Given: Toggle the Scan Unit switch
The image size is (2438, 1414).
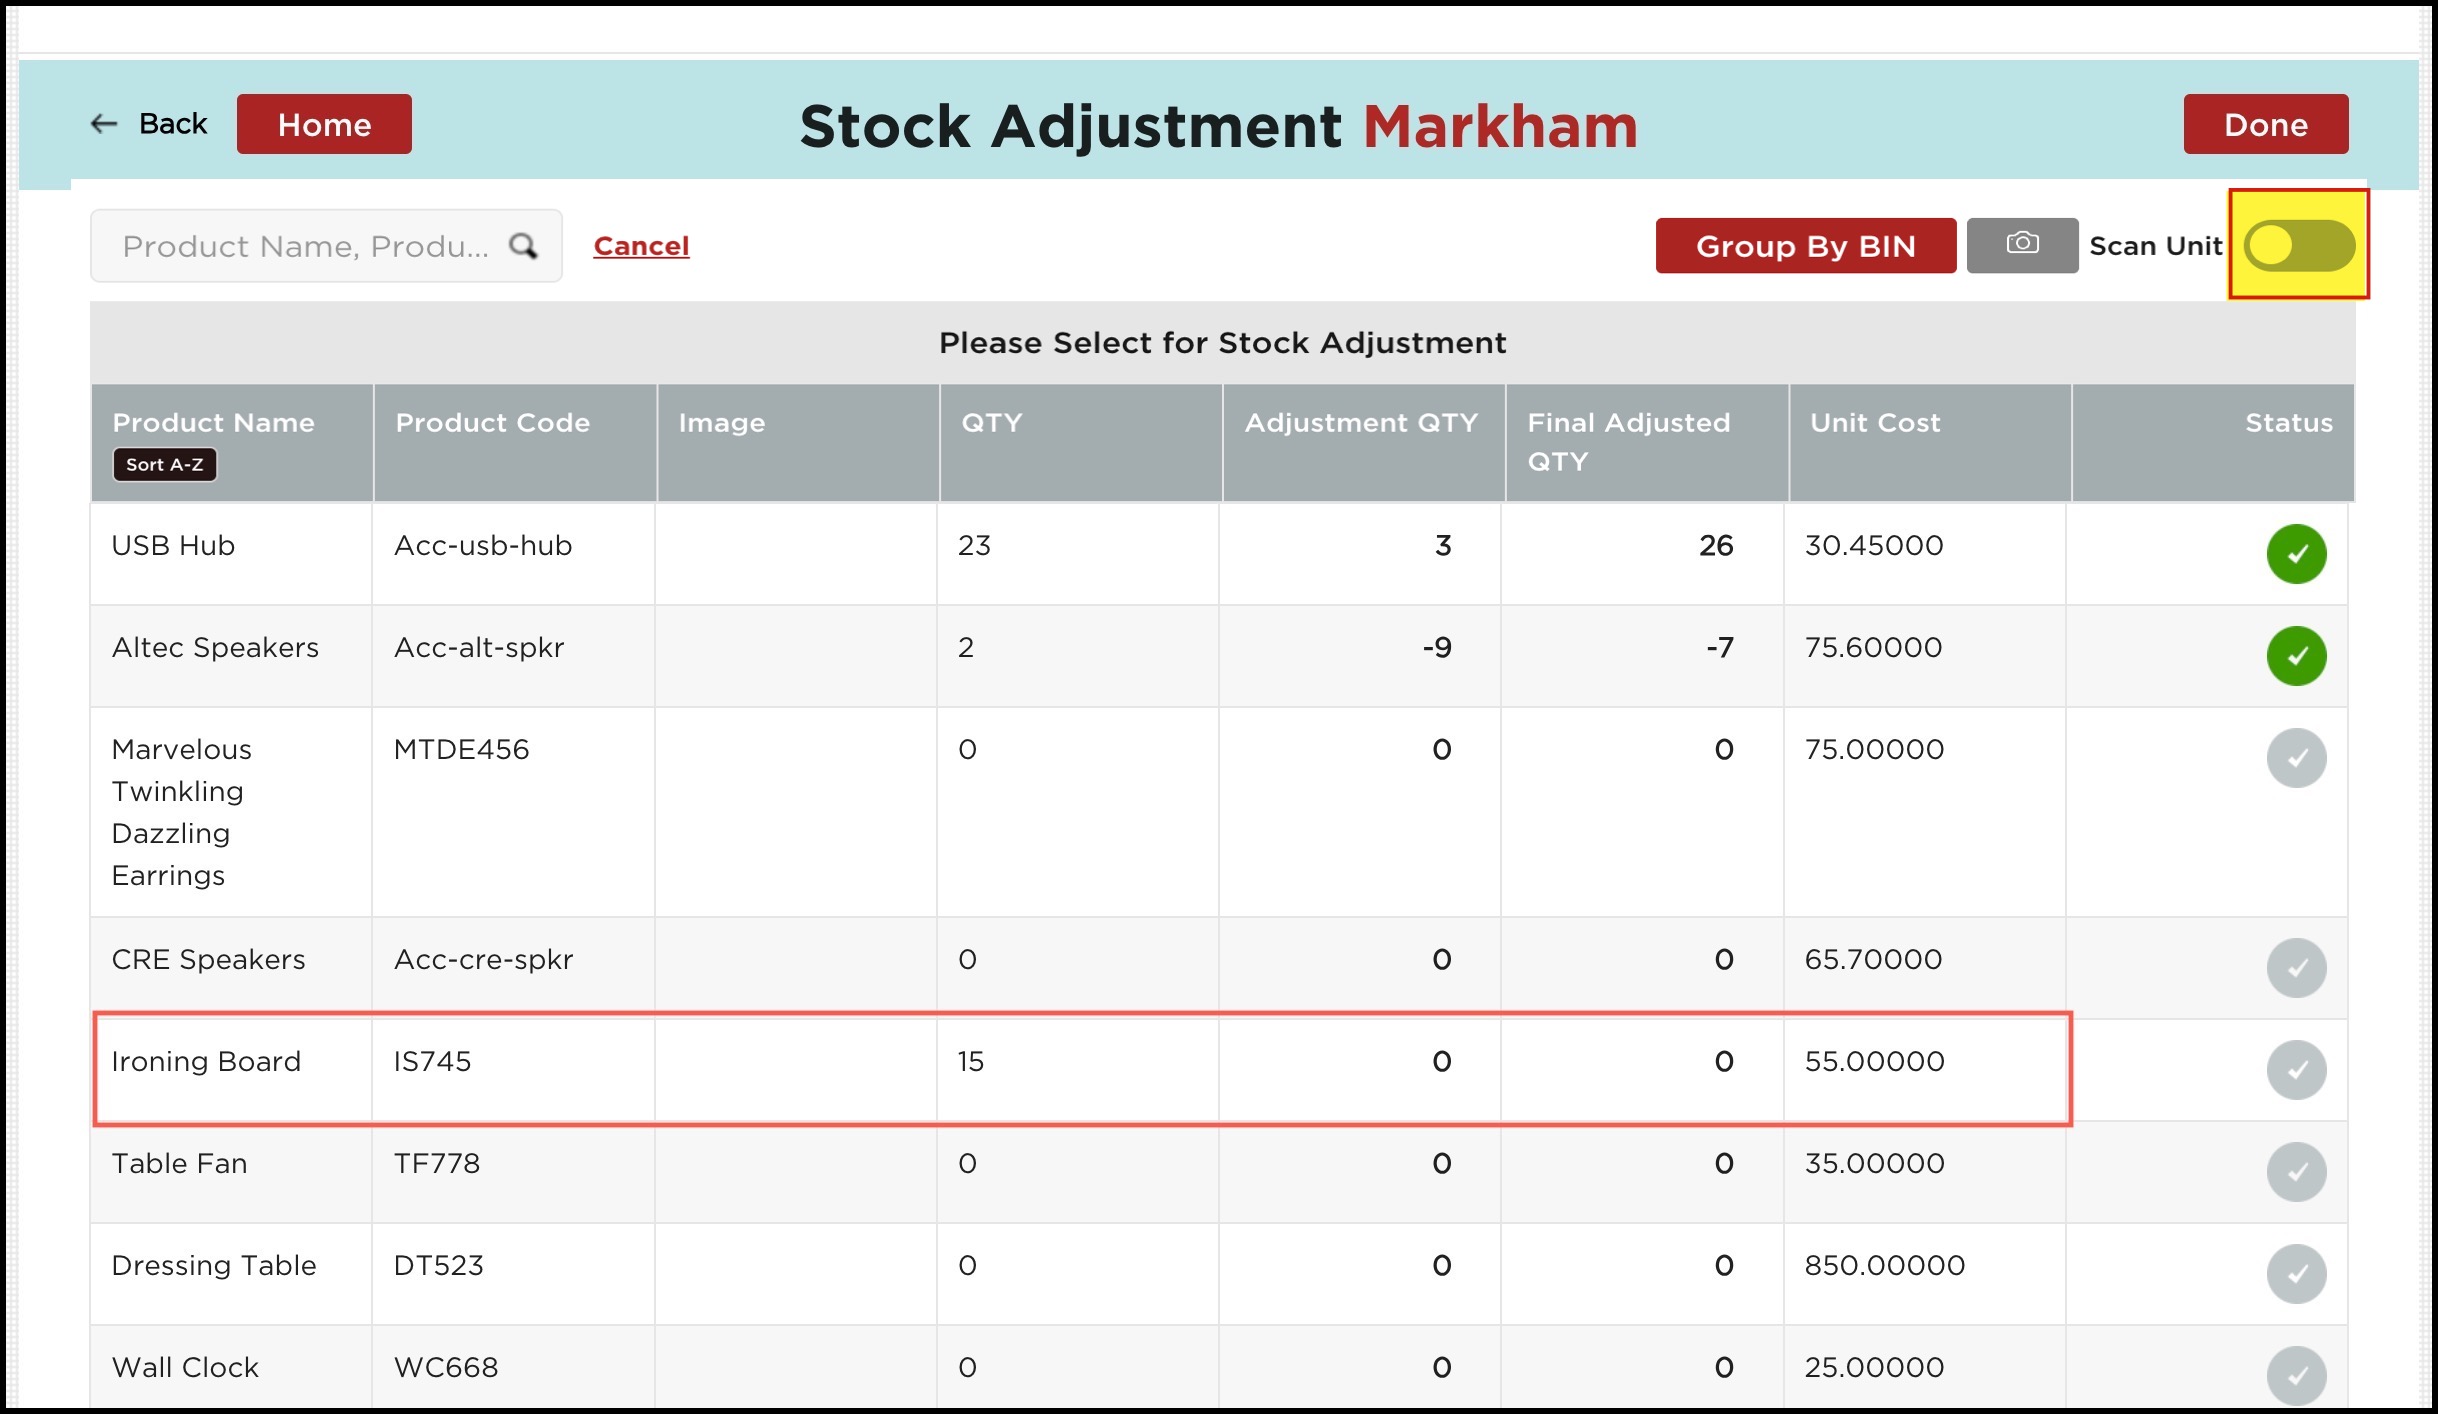Looking at the screenshot, I should (2298, 245).
